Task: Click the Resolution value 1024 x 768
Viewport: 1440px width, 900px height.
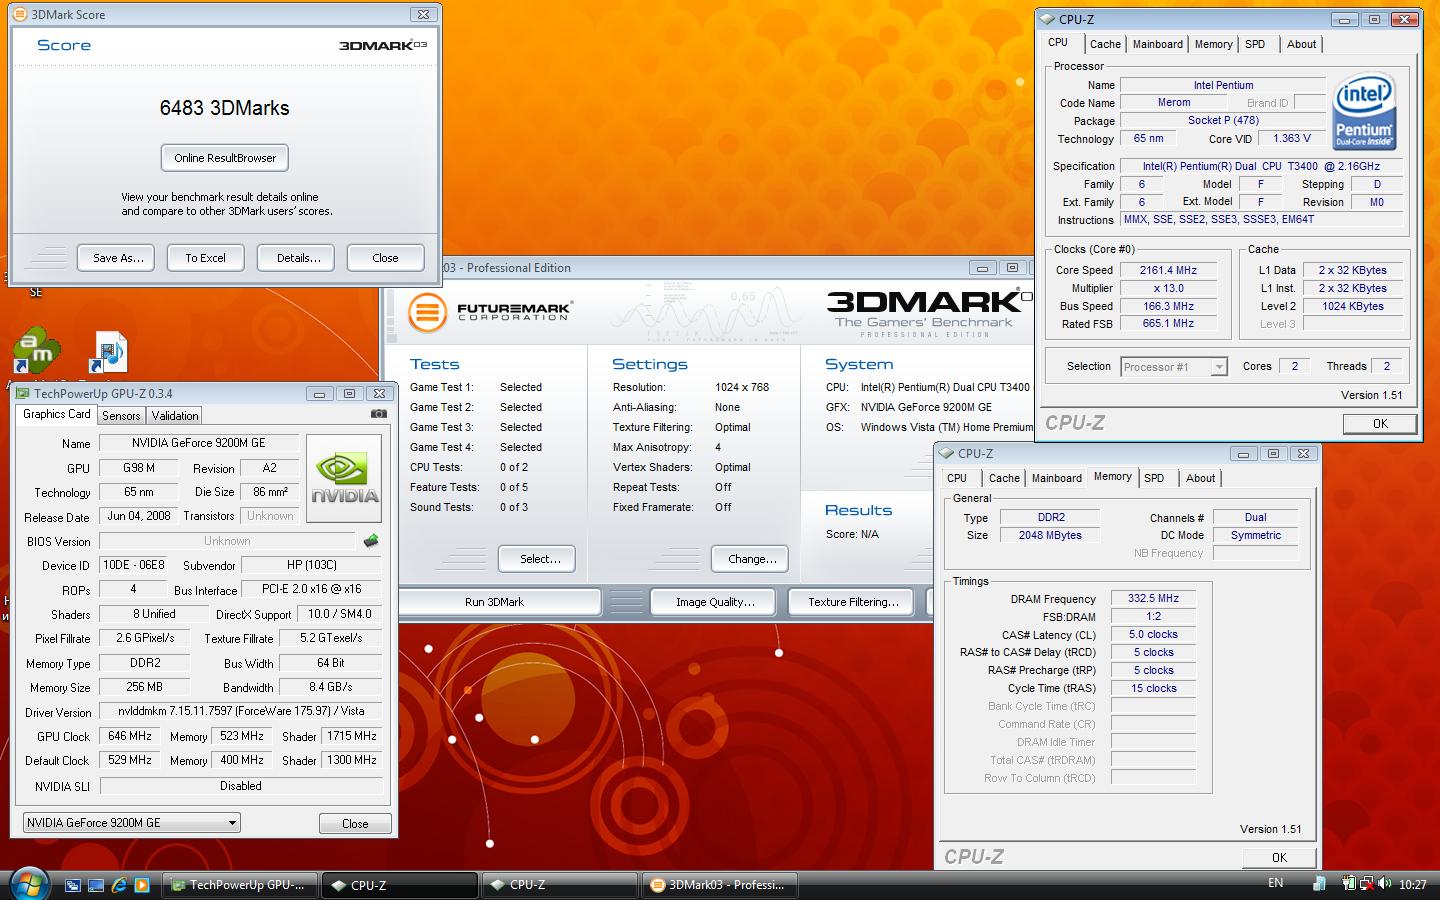Action: [x=742, y=387]
